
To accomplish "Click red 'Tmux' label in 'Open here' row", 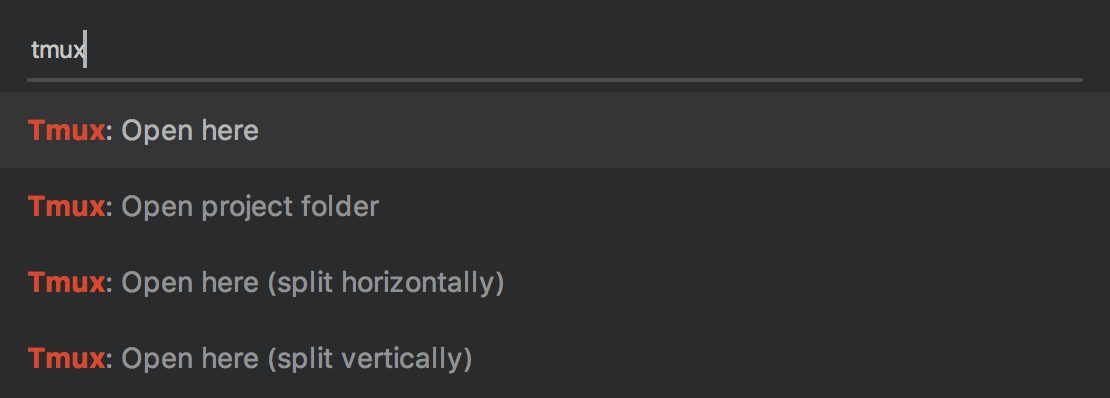I will click(x=67, y=130).
